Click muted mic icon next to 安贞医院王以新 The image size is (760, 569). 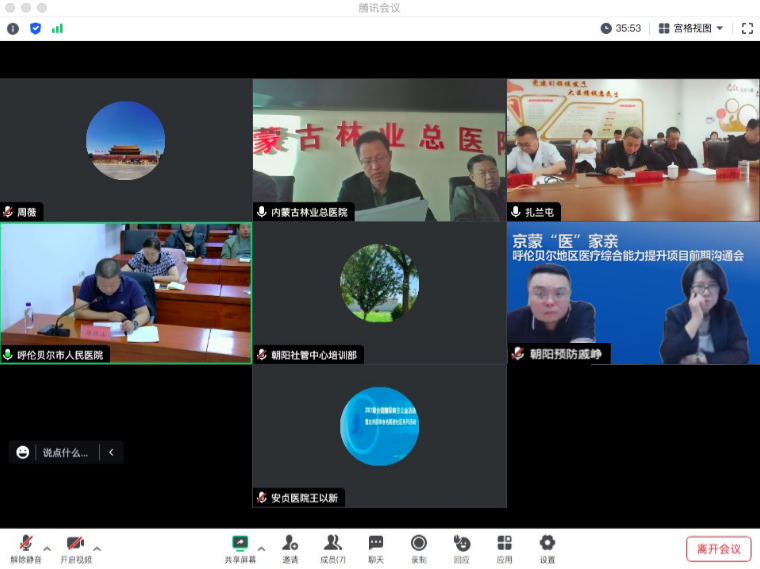point(262,498)
